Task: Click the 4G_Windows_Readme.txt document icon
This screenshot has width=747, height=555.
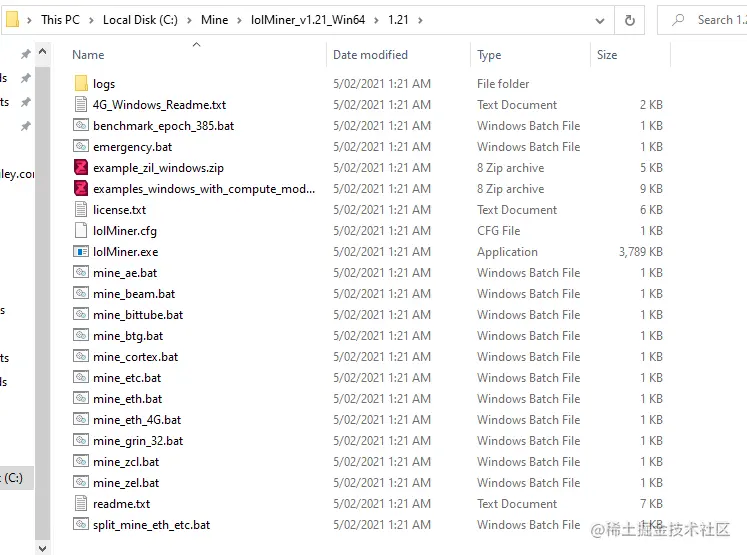Action: coord(81,104)
